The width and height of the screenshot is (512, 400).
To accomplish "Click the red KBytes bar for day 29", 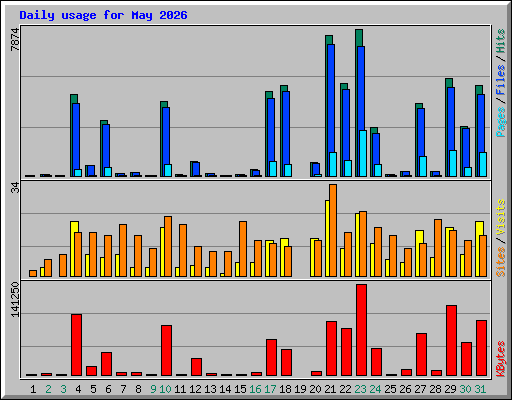I will (451, 340).
